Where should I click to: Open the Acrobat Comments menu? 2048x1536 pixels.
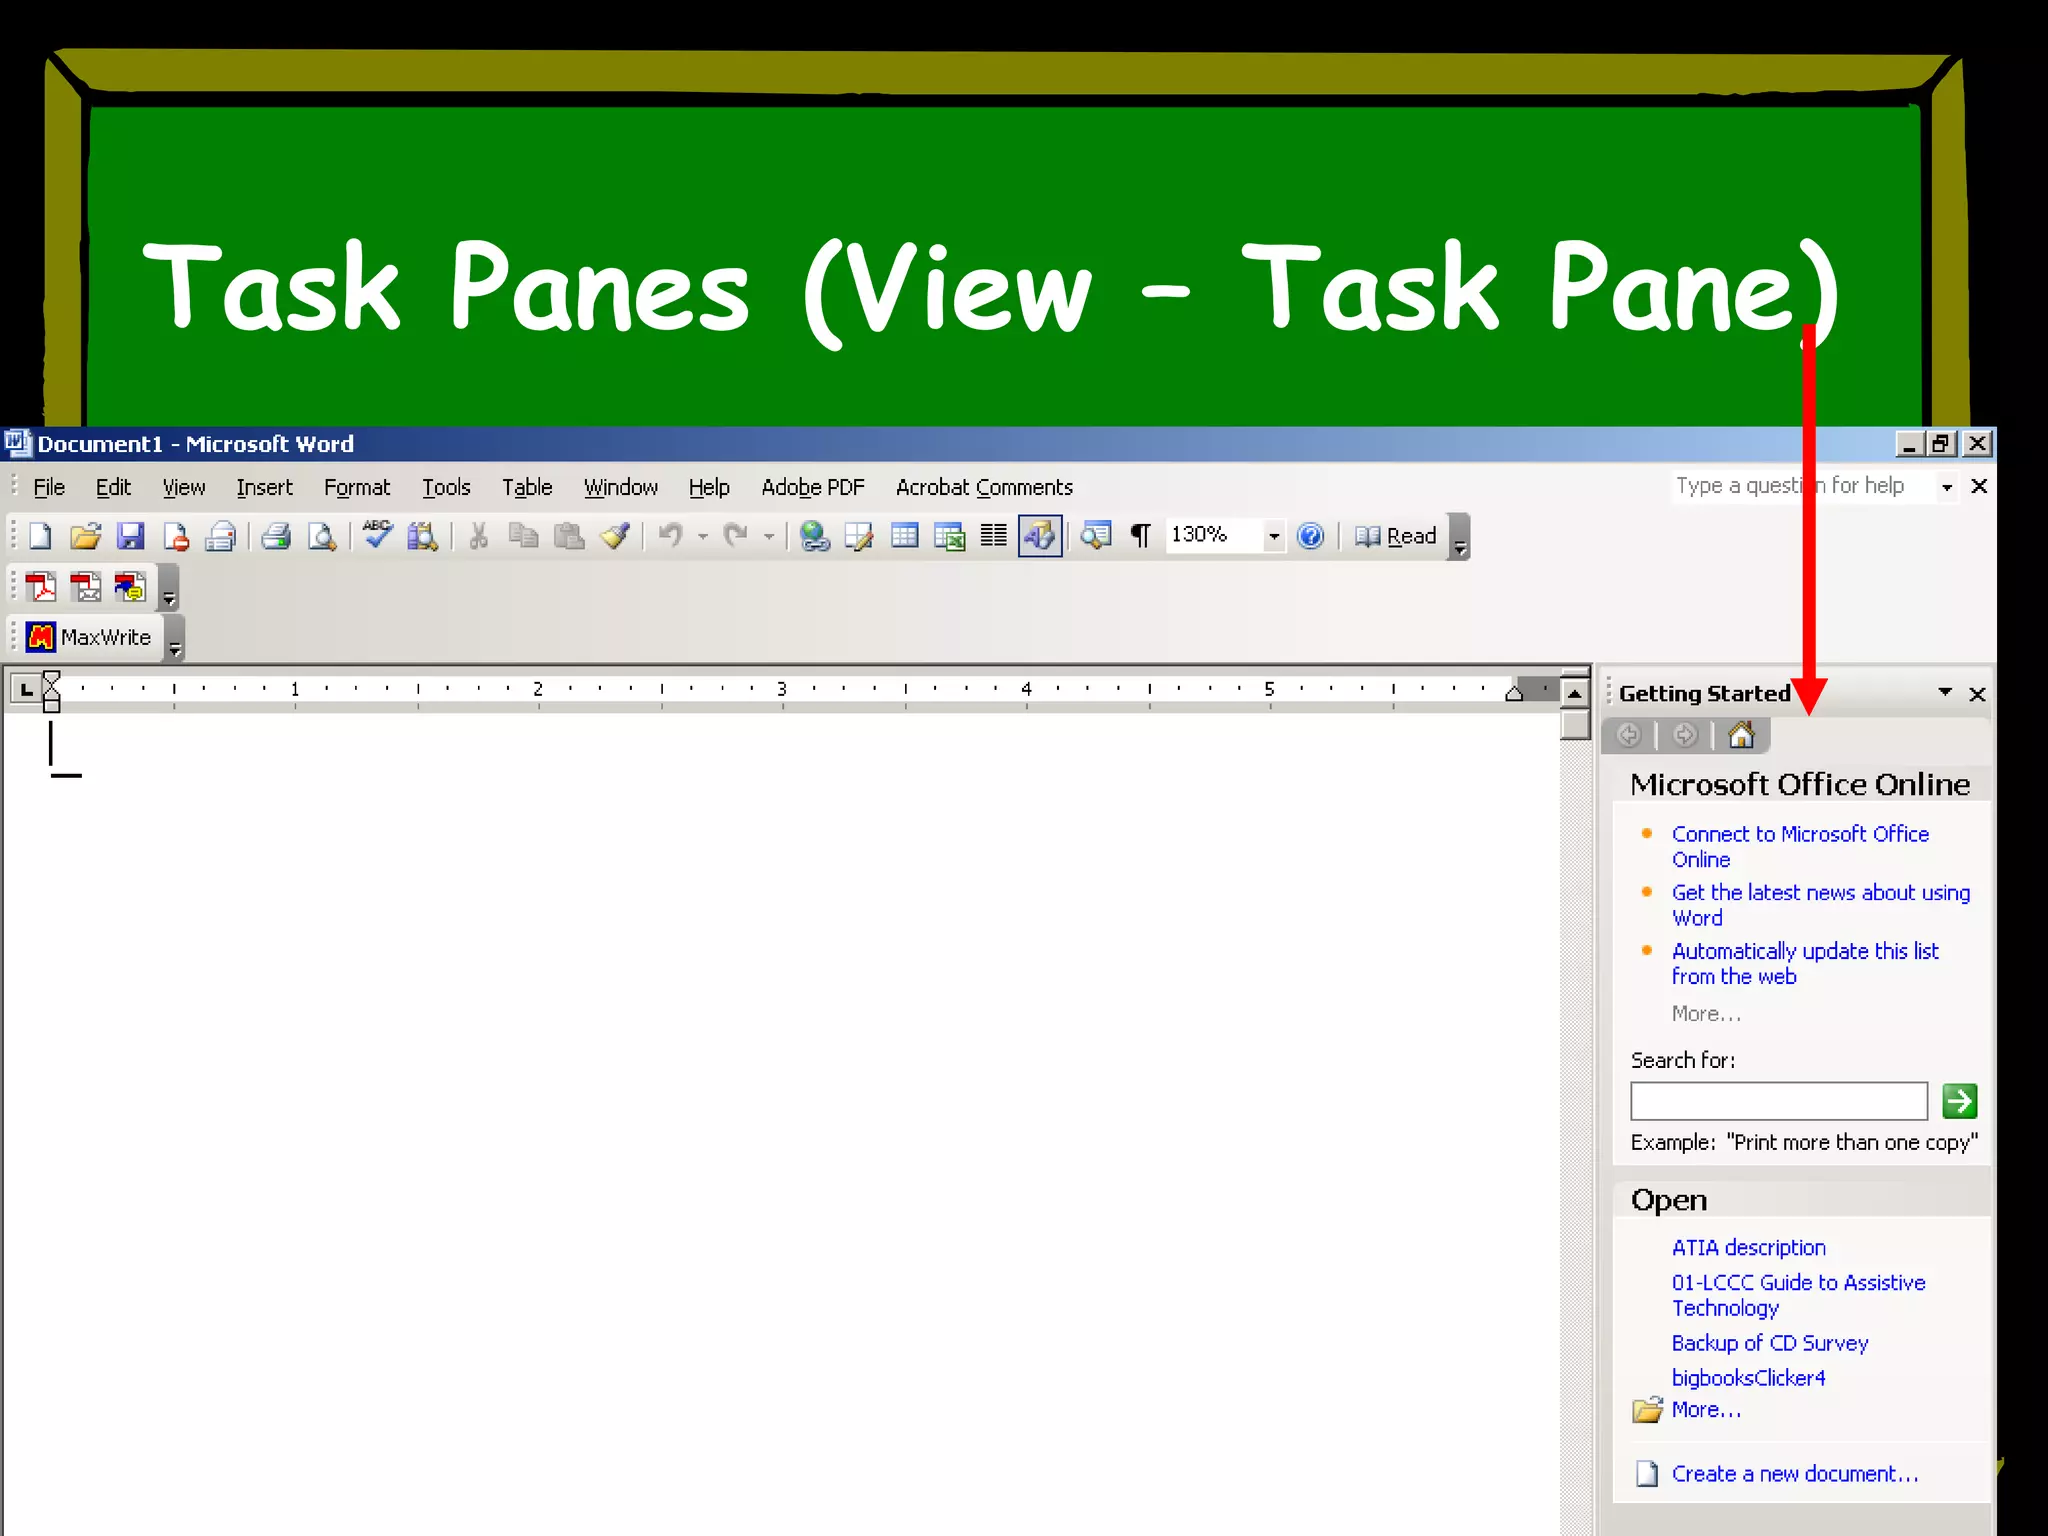pyautogui.click(x=984, y=487)
